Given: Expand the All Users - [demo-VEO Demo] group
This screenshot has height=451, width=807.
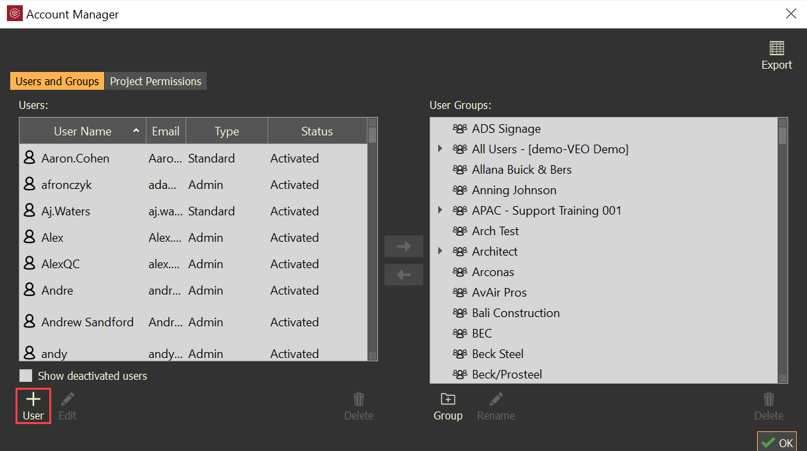Looking at the screenshot, I should tap(440, 149).
